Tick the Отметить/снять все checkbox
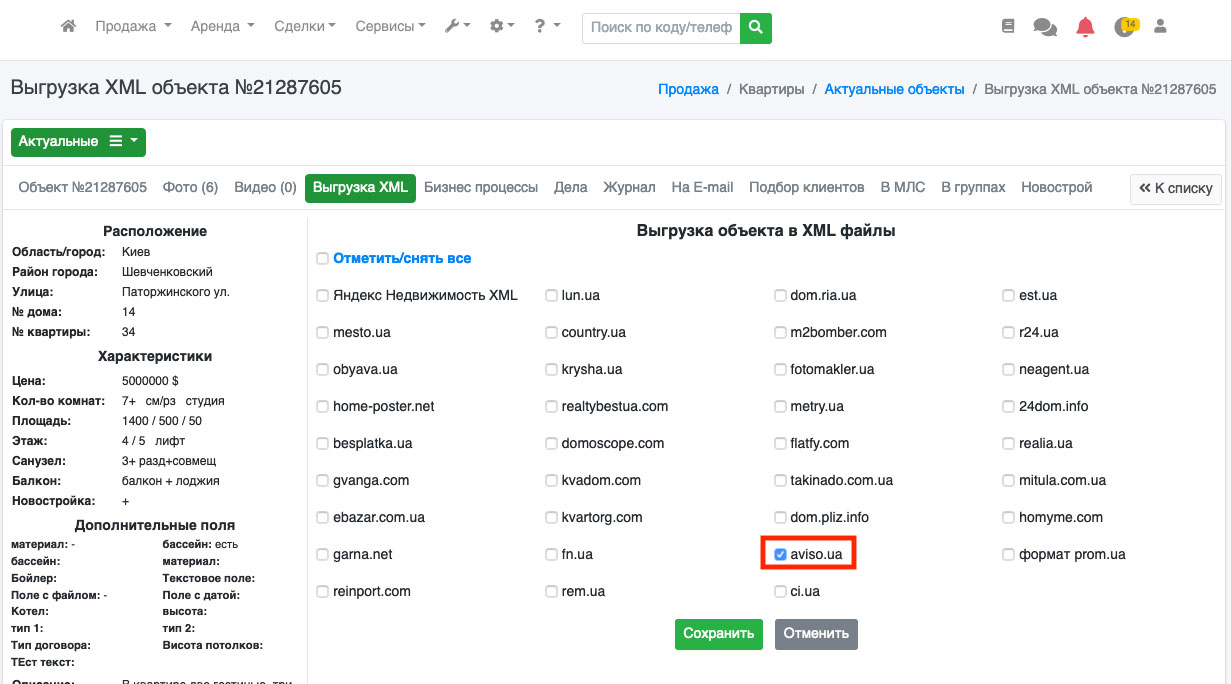The width and height of the screenshot is (1231, 684). tap(322, 259)
